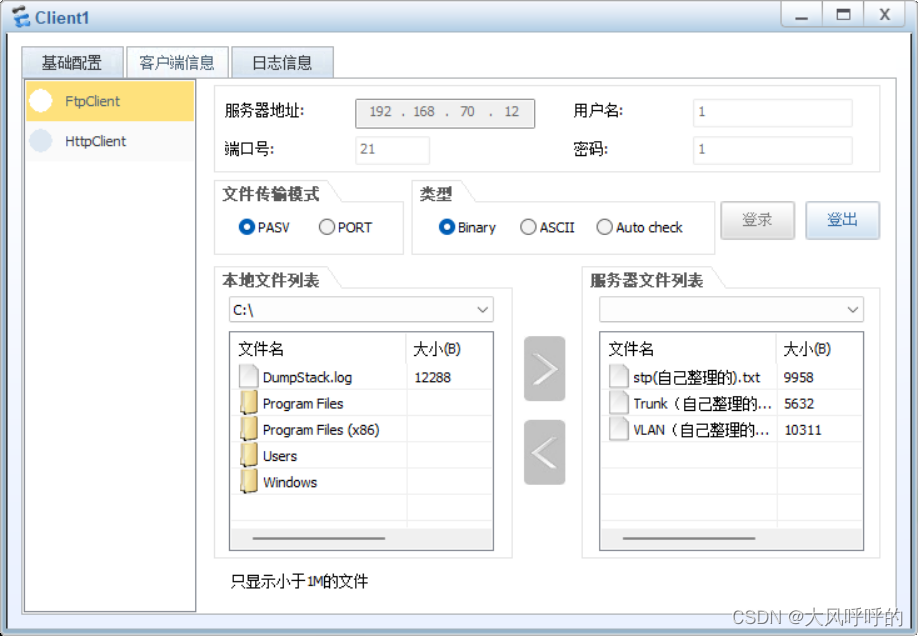Click the Windows folder icon
This screenshot has height=636, width=918.
click(x=248, y=481)
